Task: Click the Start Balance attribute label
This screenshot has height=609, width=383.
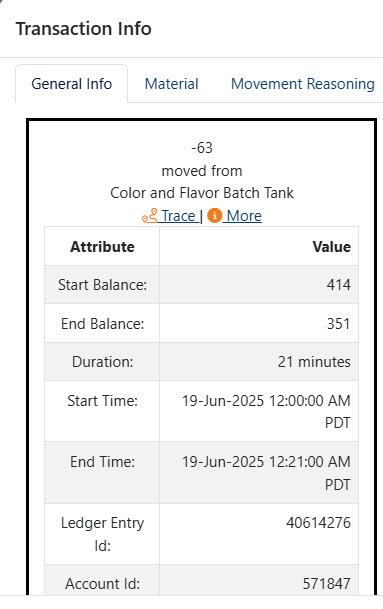Action: point(102,285)
